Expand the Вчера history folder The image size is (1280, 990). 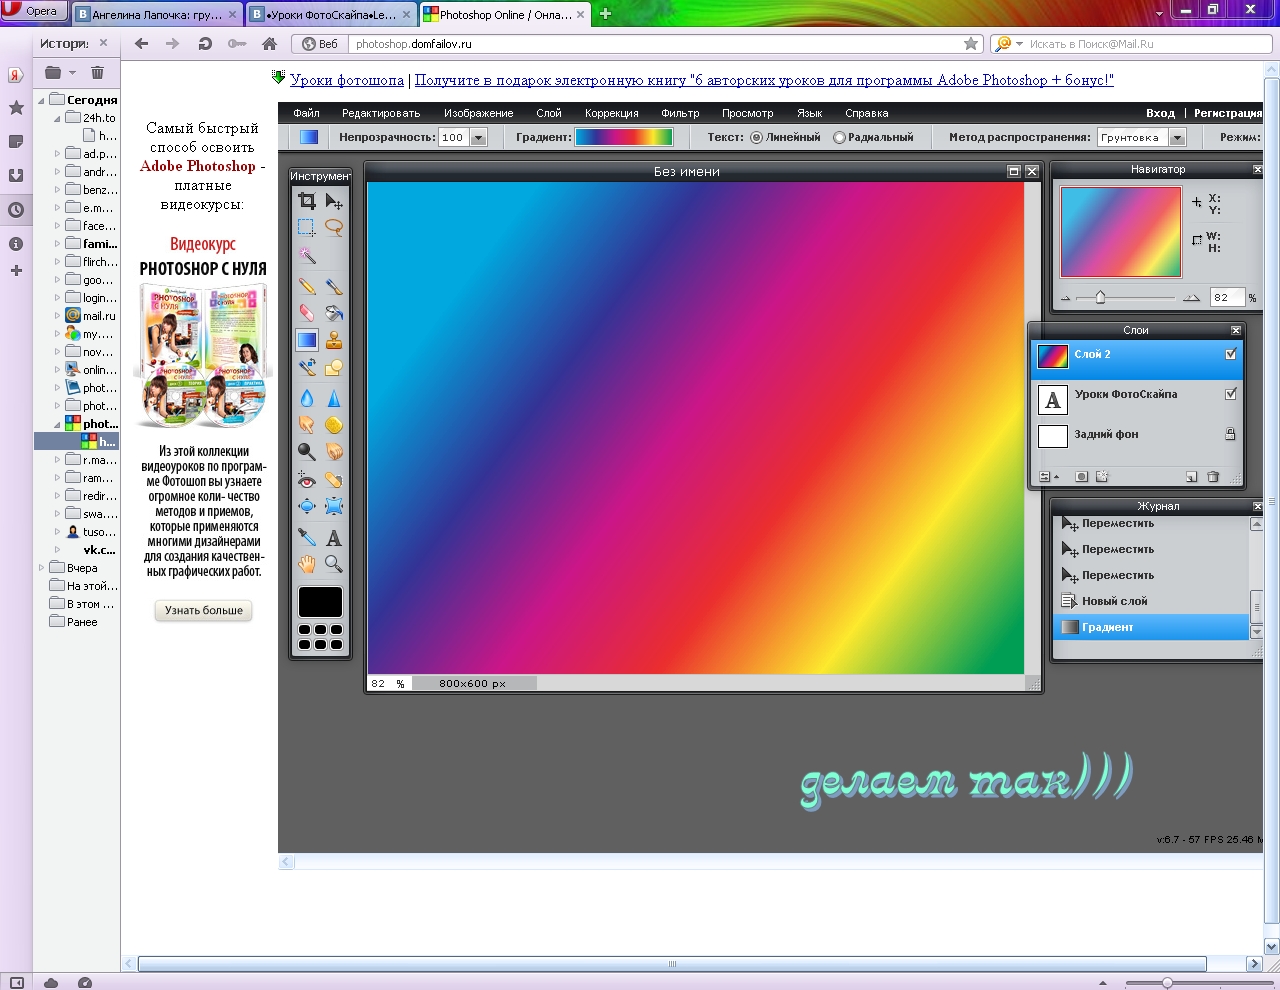tap(42, 568)
